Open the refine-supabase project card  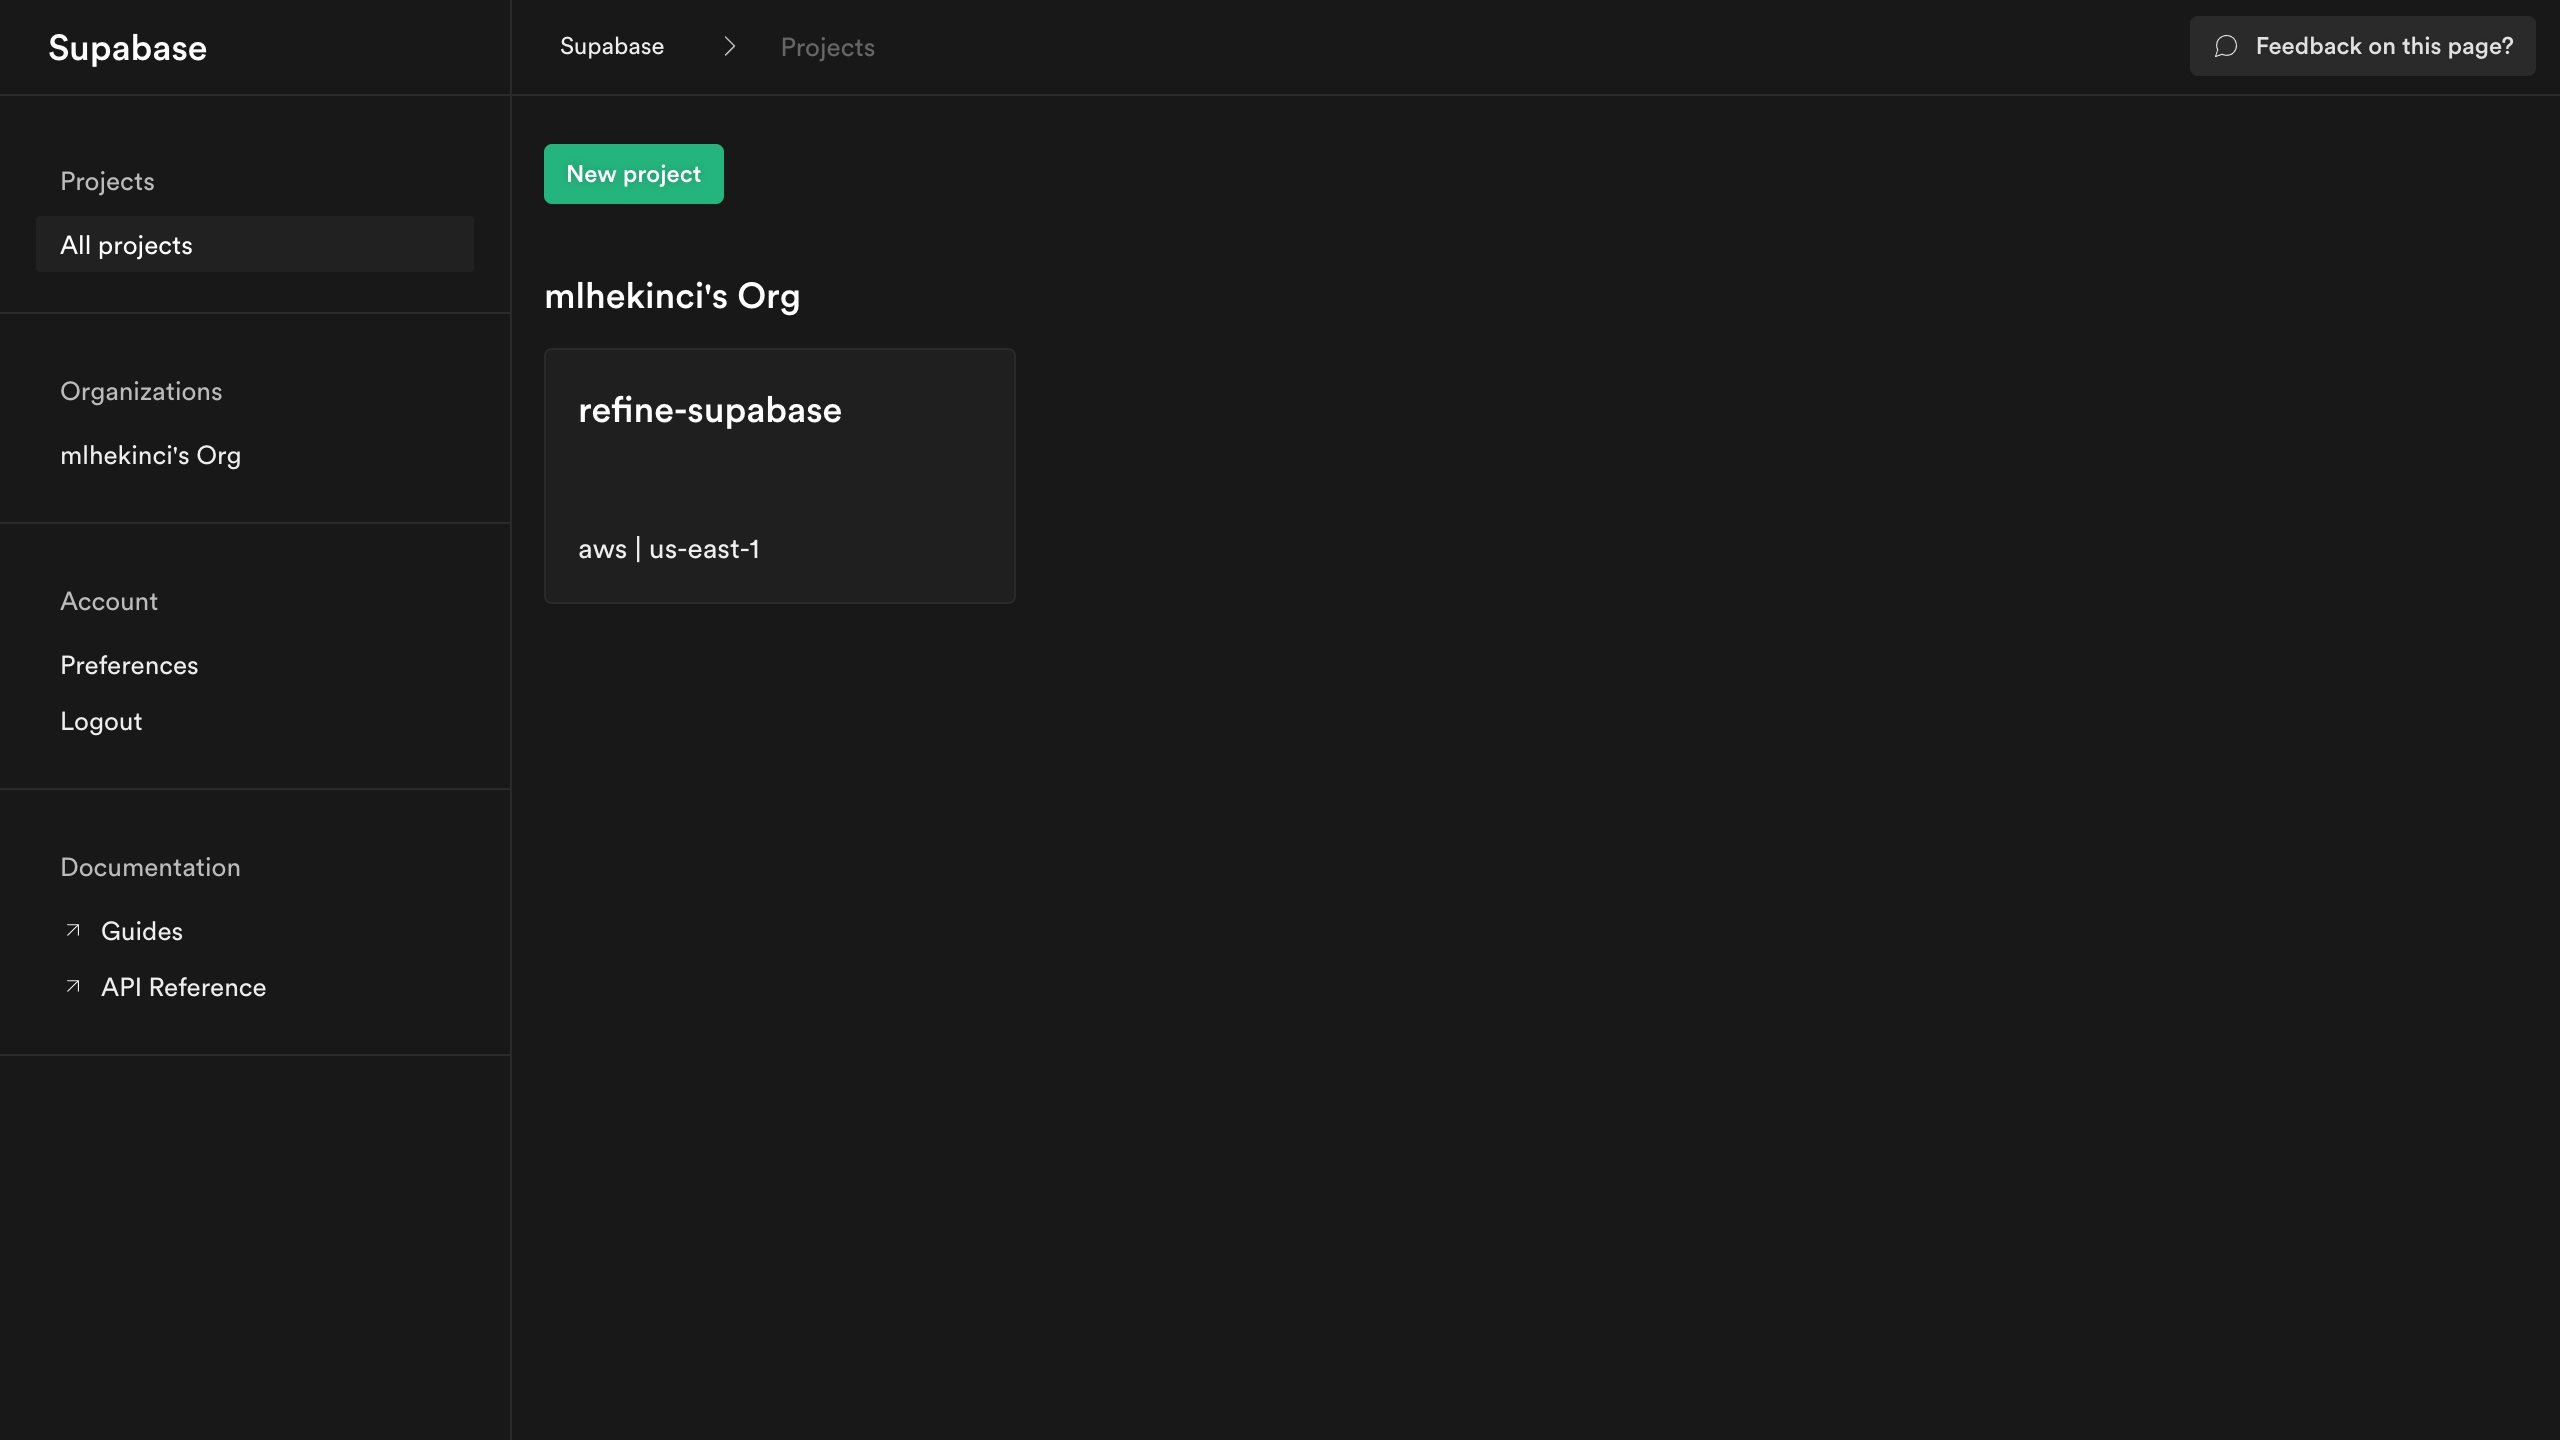click(779, 476)
